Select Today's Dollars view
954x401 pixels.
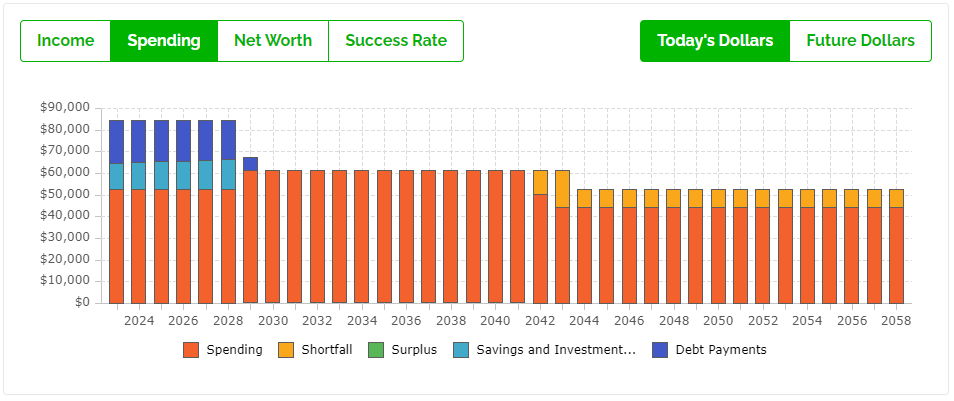(x=715, y=41)
